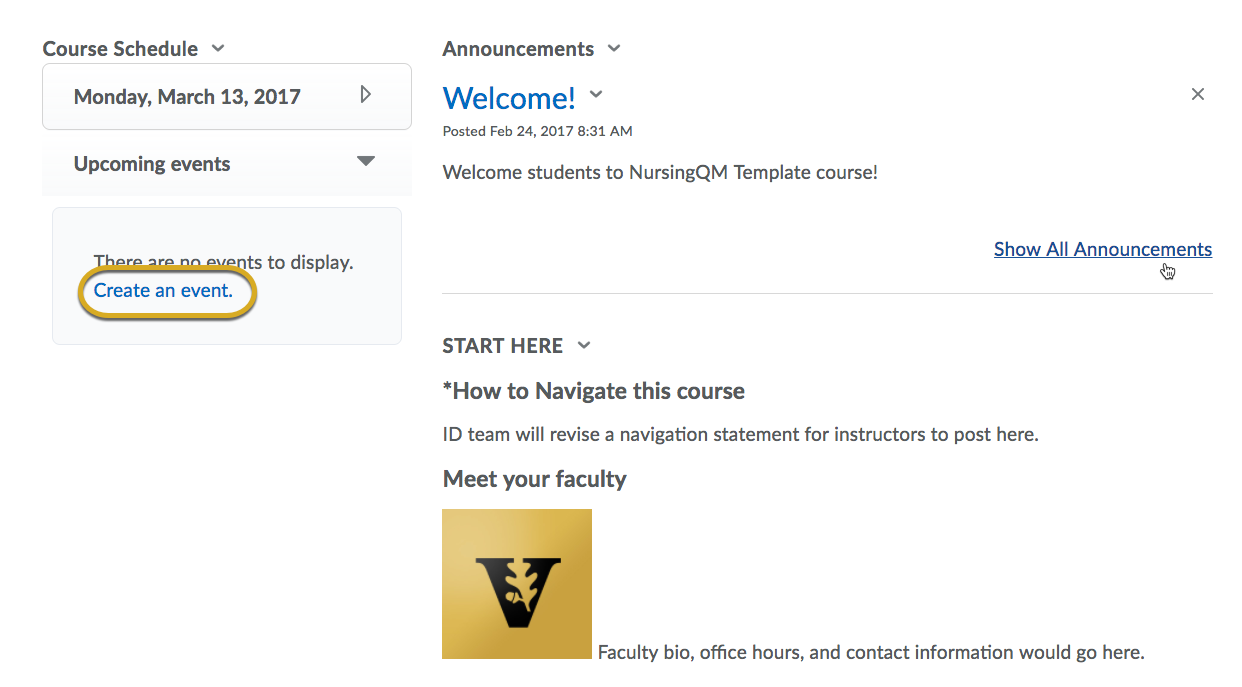Viewport: 1242px width, 687px height.
Task: Click the START HERE heading text
Action: tap(503, 346)
